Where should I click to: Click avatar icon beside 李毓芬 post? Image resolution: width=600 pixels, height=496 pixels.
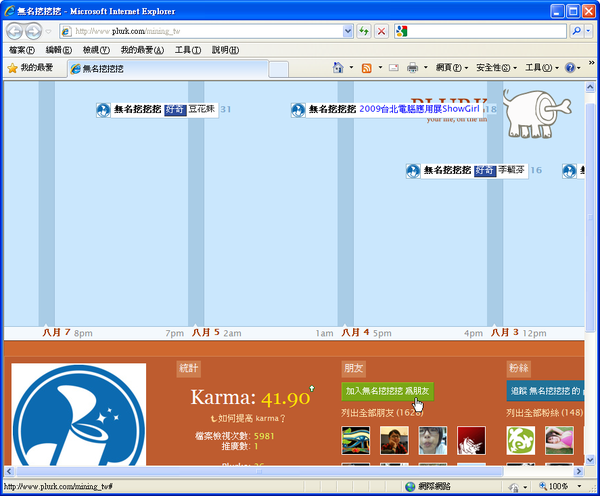coord(413,171)
